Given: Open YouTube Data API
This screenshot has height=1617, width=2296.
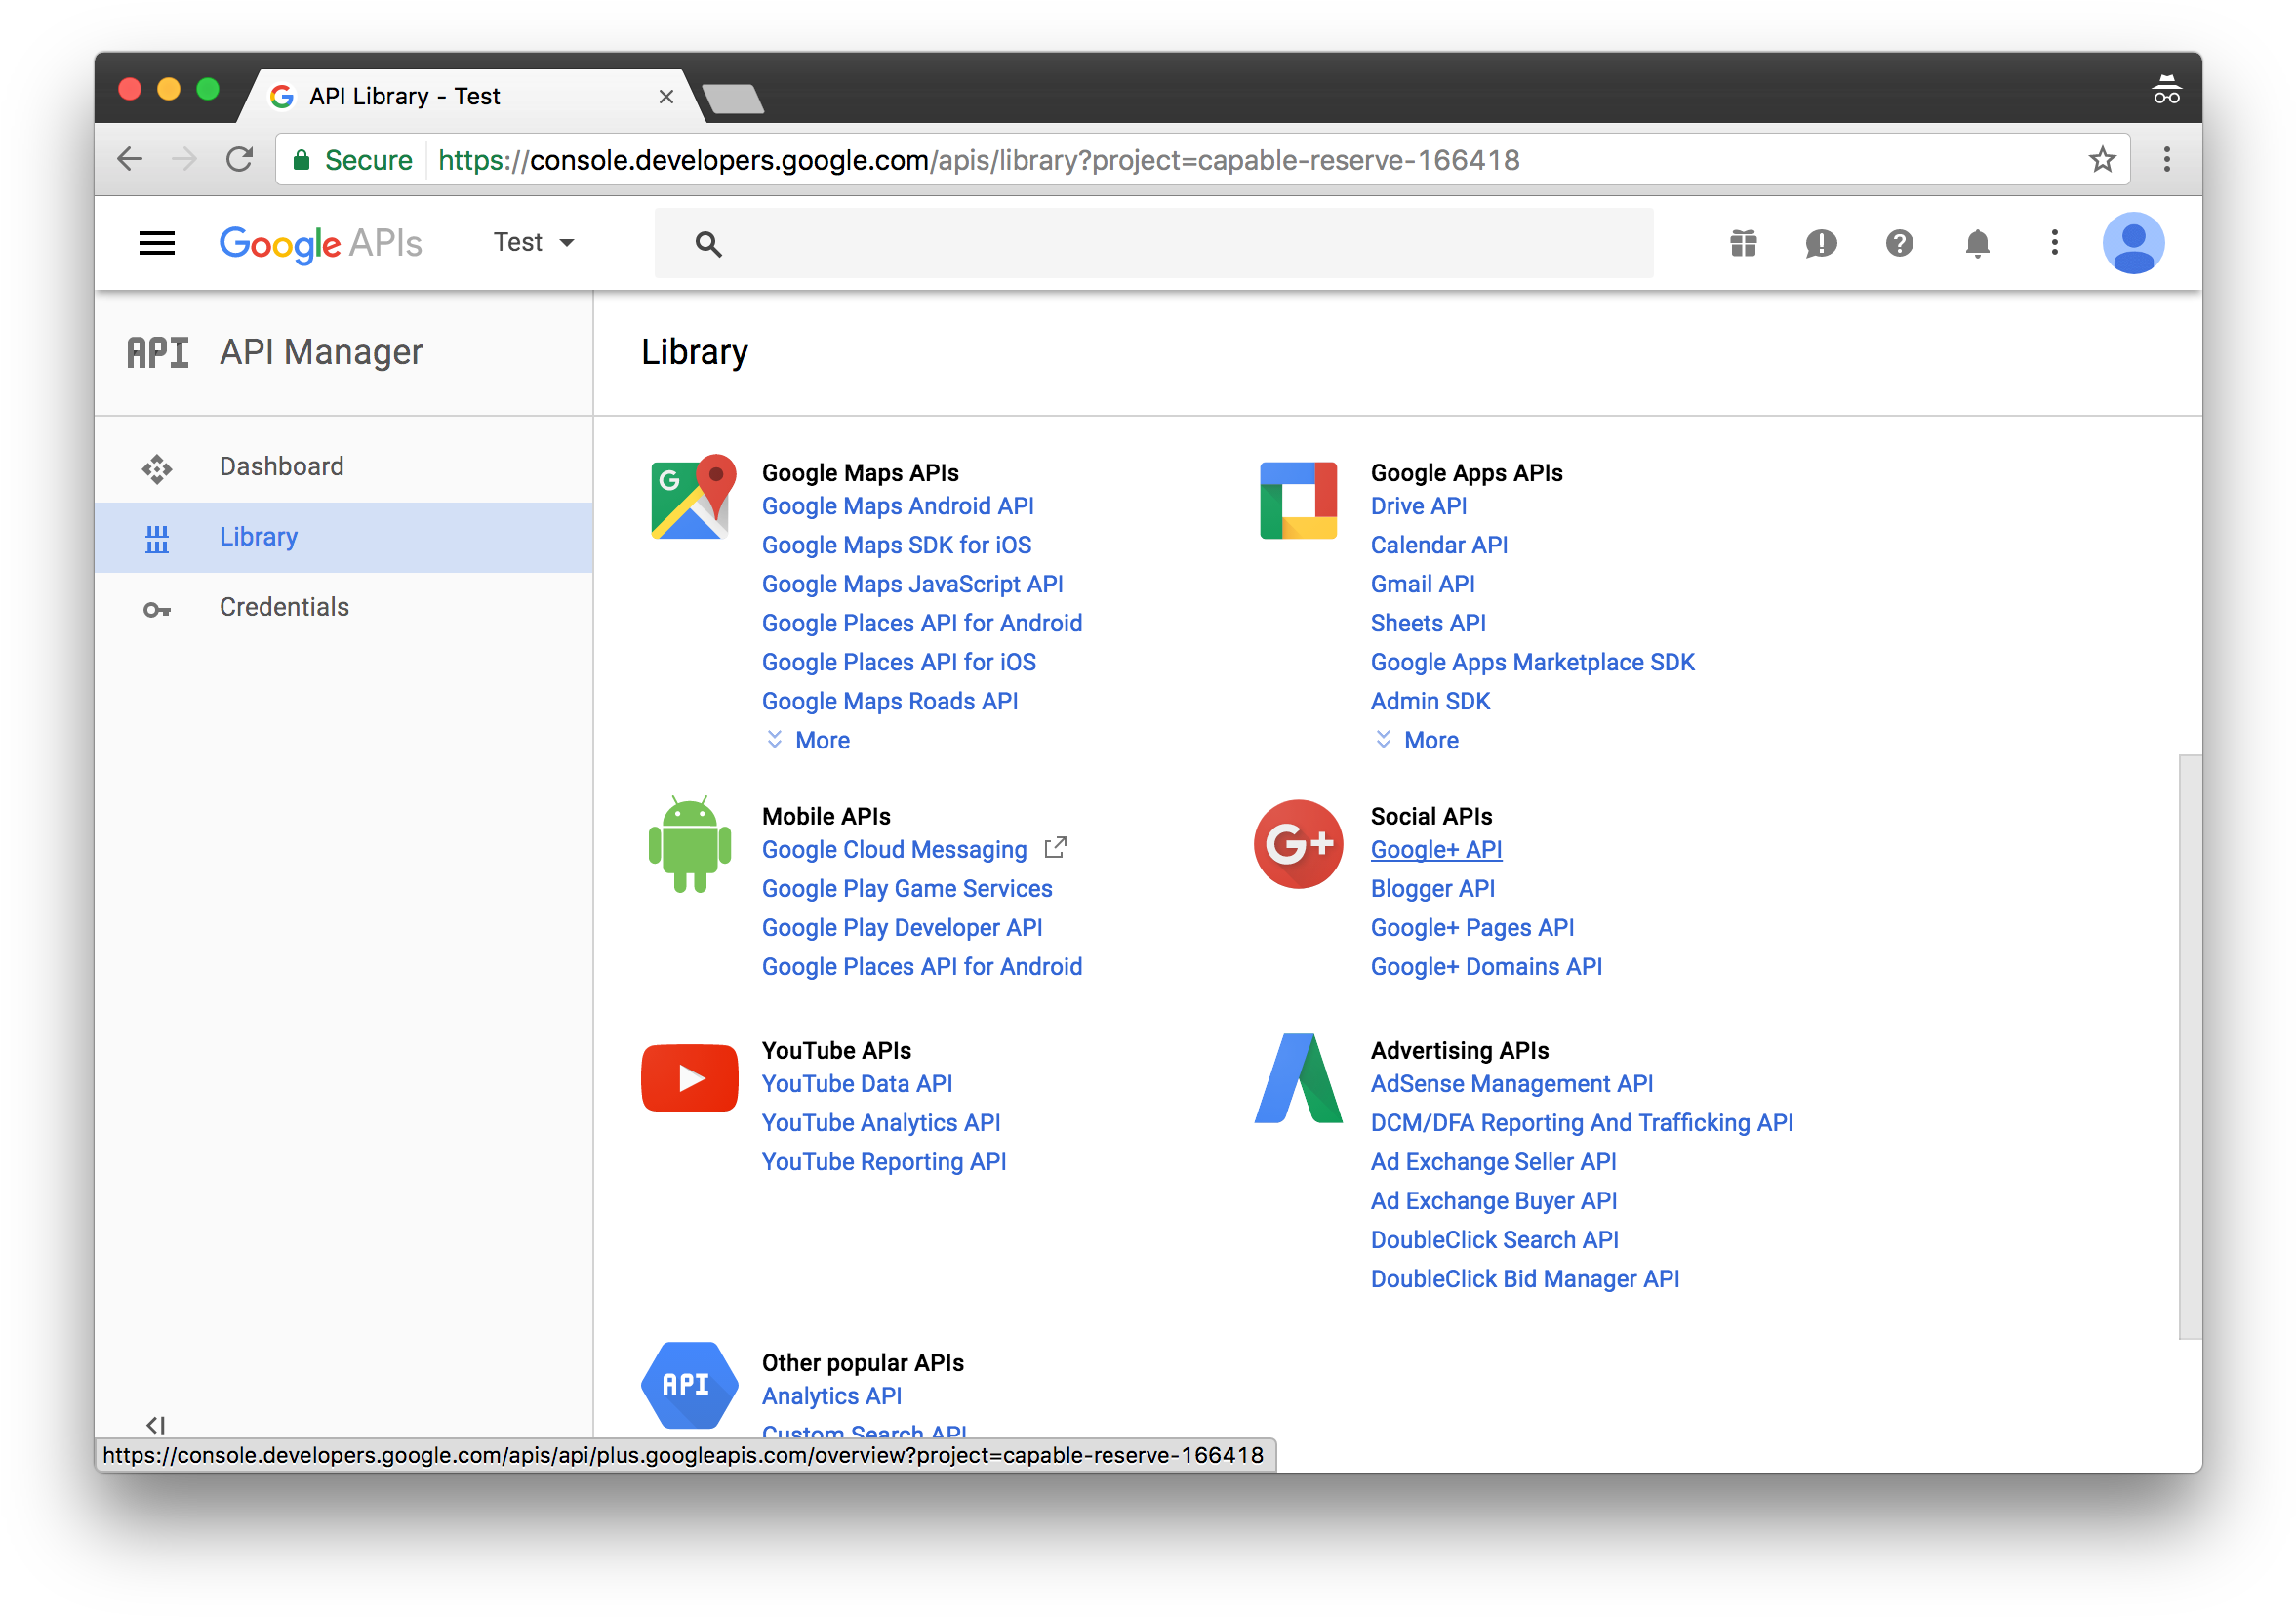Looking at the screenshot, I should pyautogui.click(x=857, y=1083).
